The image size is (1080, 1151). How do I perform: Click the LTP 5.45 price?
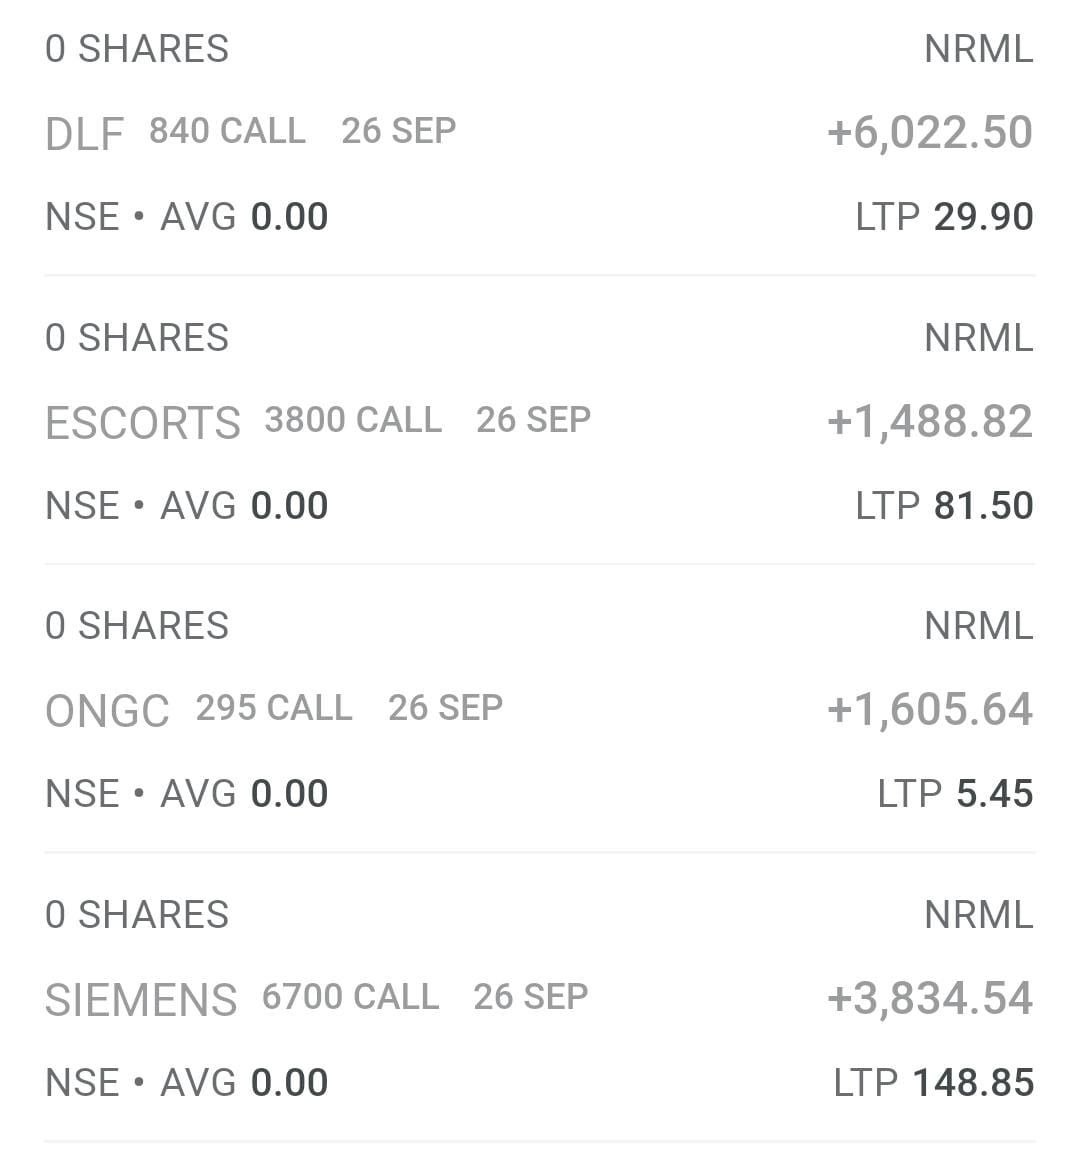coord(955,794)
